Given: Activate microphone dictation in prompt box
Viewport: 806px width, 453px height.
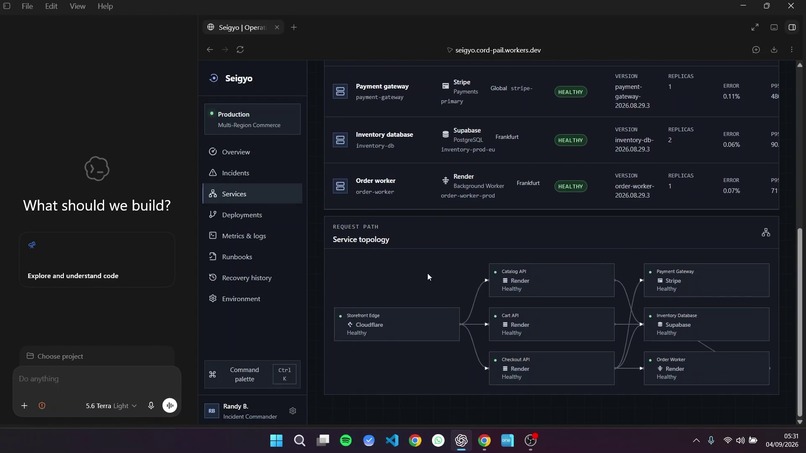Looking at the screenshot, I should point(151,406).
